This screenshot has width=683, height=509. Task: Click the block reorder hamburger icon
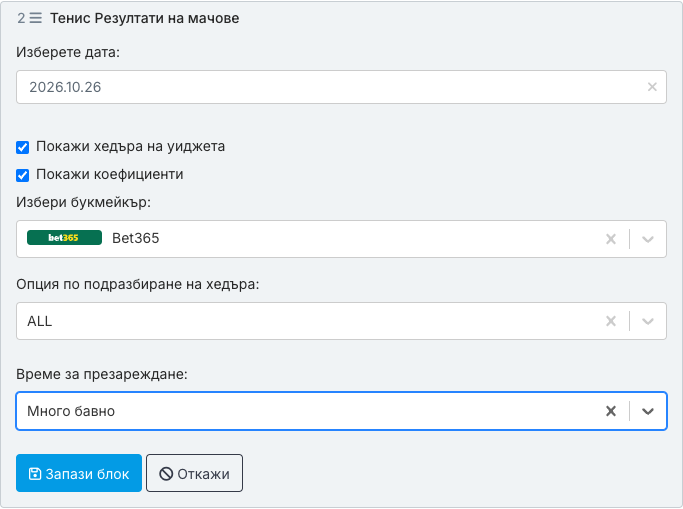point(36,18)
